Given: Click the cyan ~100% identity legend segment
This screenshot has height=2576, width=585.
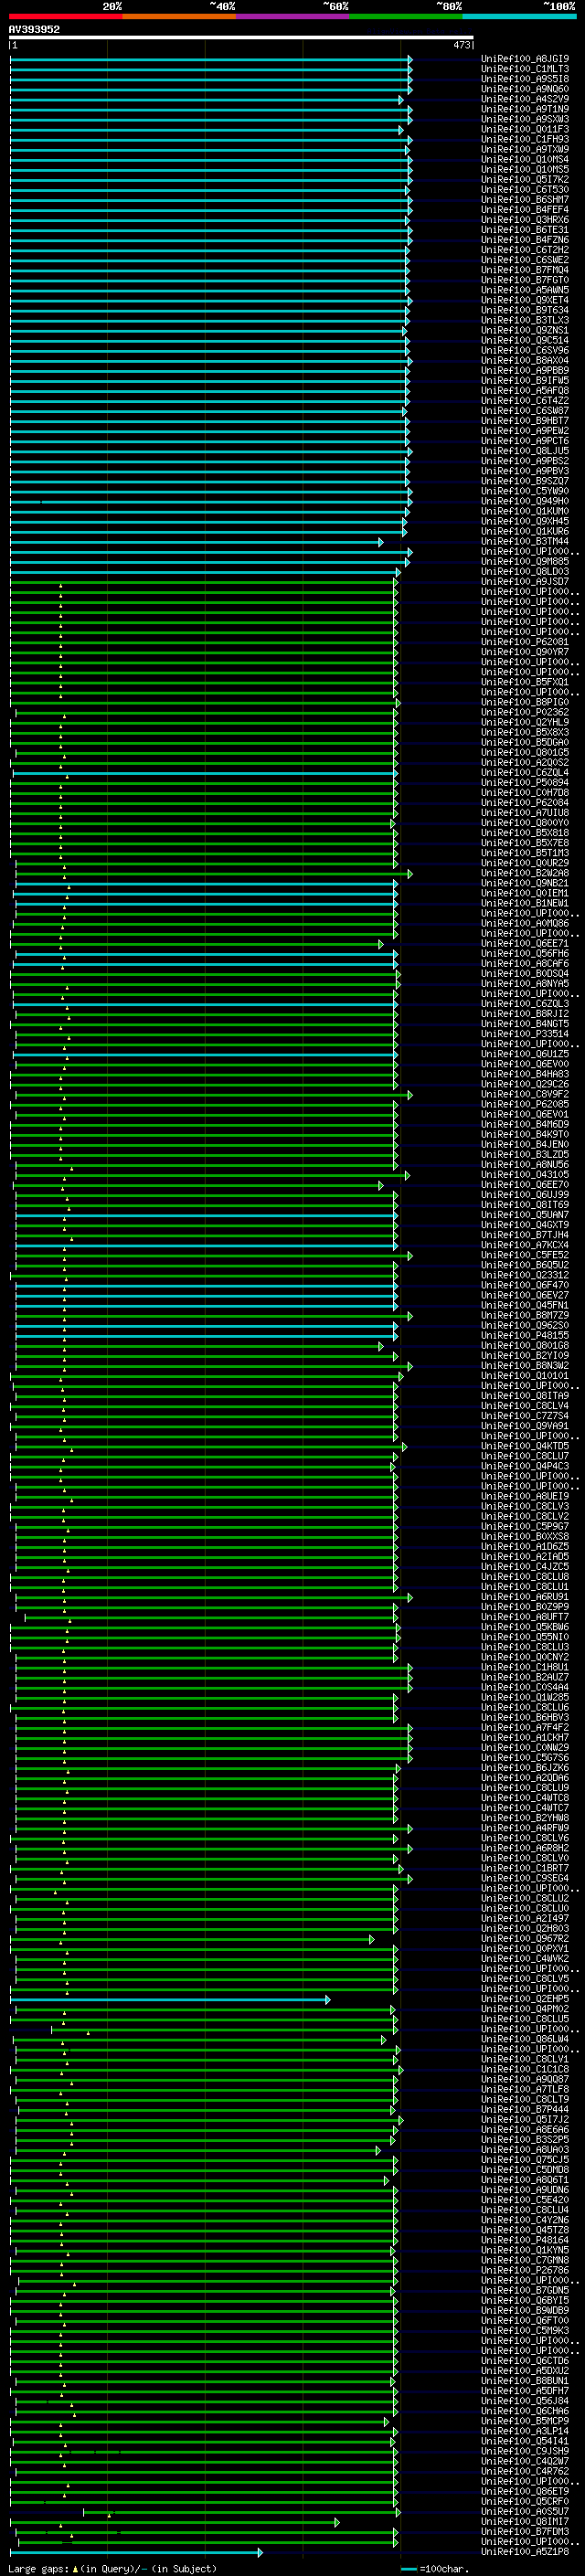Looking at the screenshot, I should [x=519, y=16].
